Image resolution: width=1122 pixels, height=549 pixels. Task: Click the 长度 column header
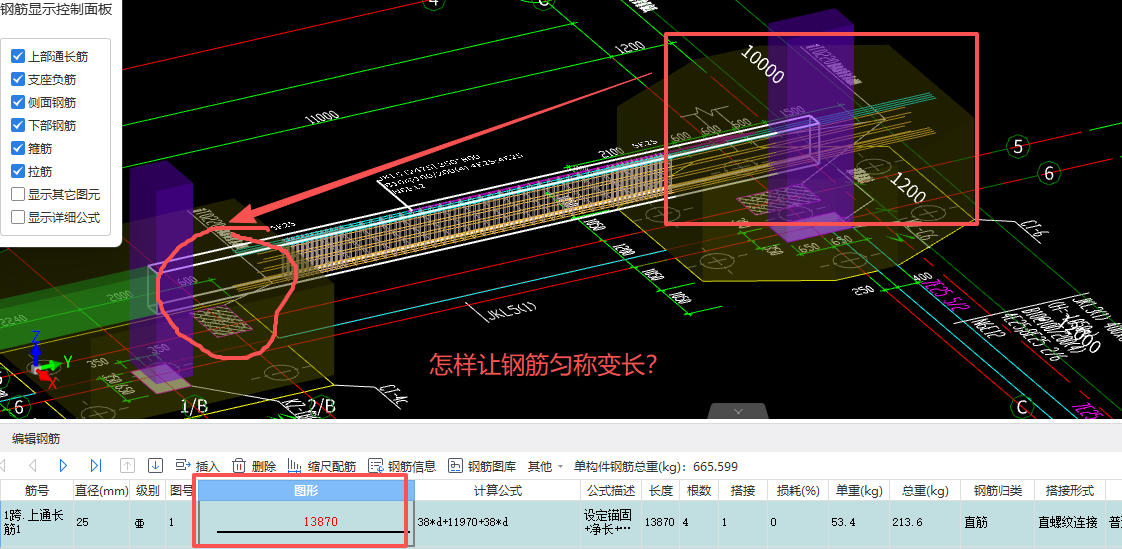pos(660,490)
